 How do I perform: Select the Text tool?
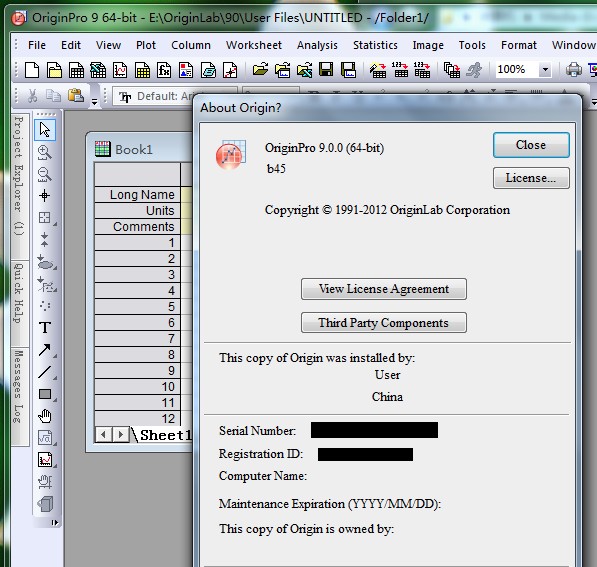pyautogui.click(x=45, y=327)
